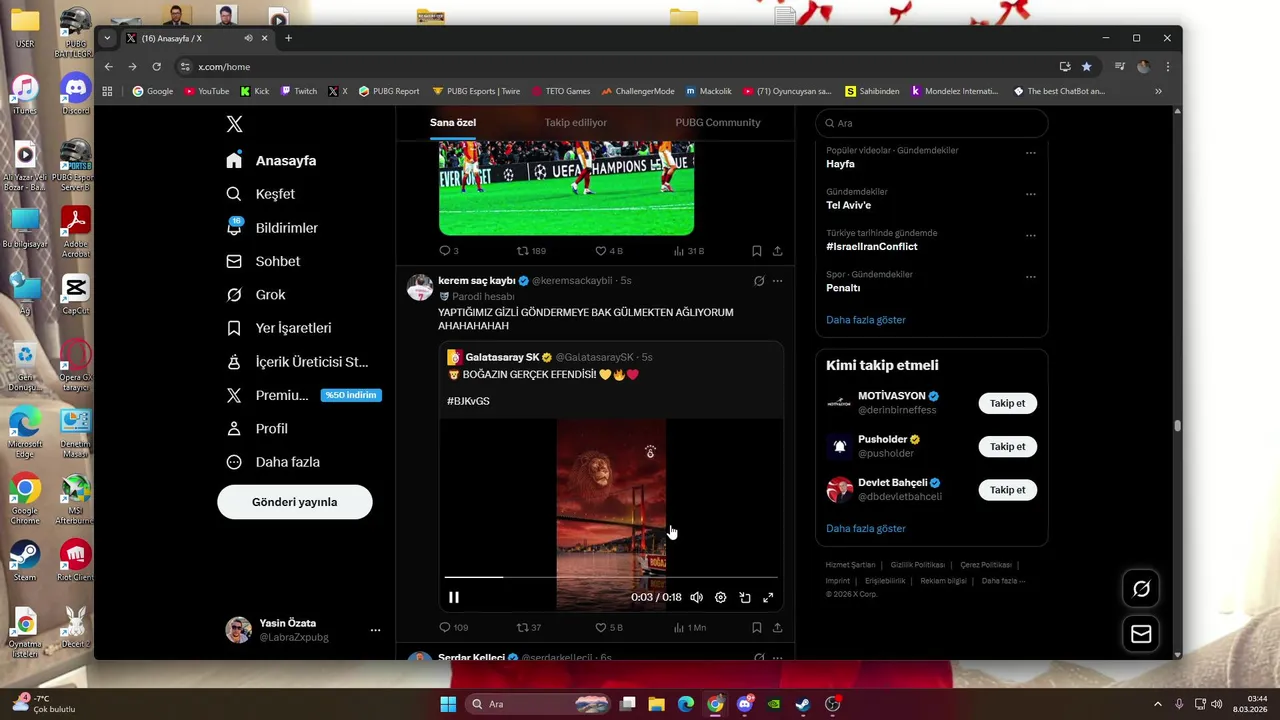Open #IsraelIranConflict trending topic
This screenshot has width=1280, height=720.
pos(871,246)
